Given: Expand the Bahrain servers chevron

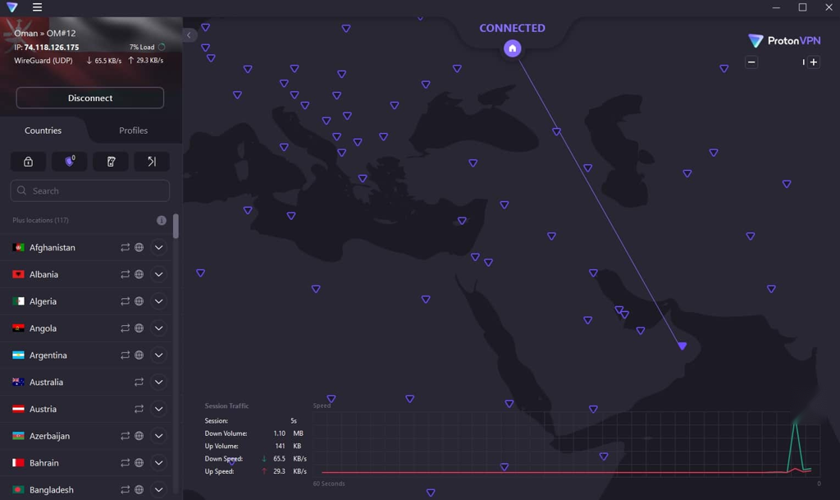Looking at the screenshot, I should pos(159,464).
